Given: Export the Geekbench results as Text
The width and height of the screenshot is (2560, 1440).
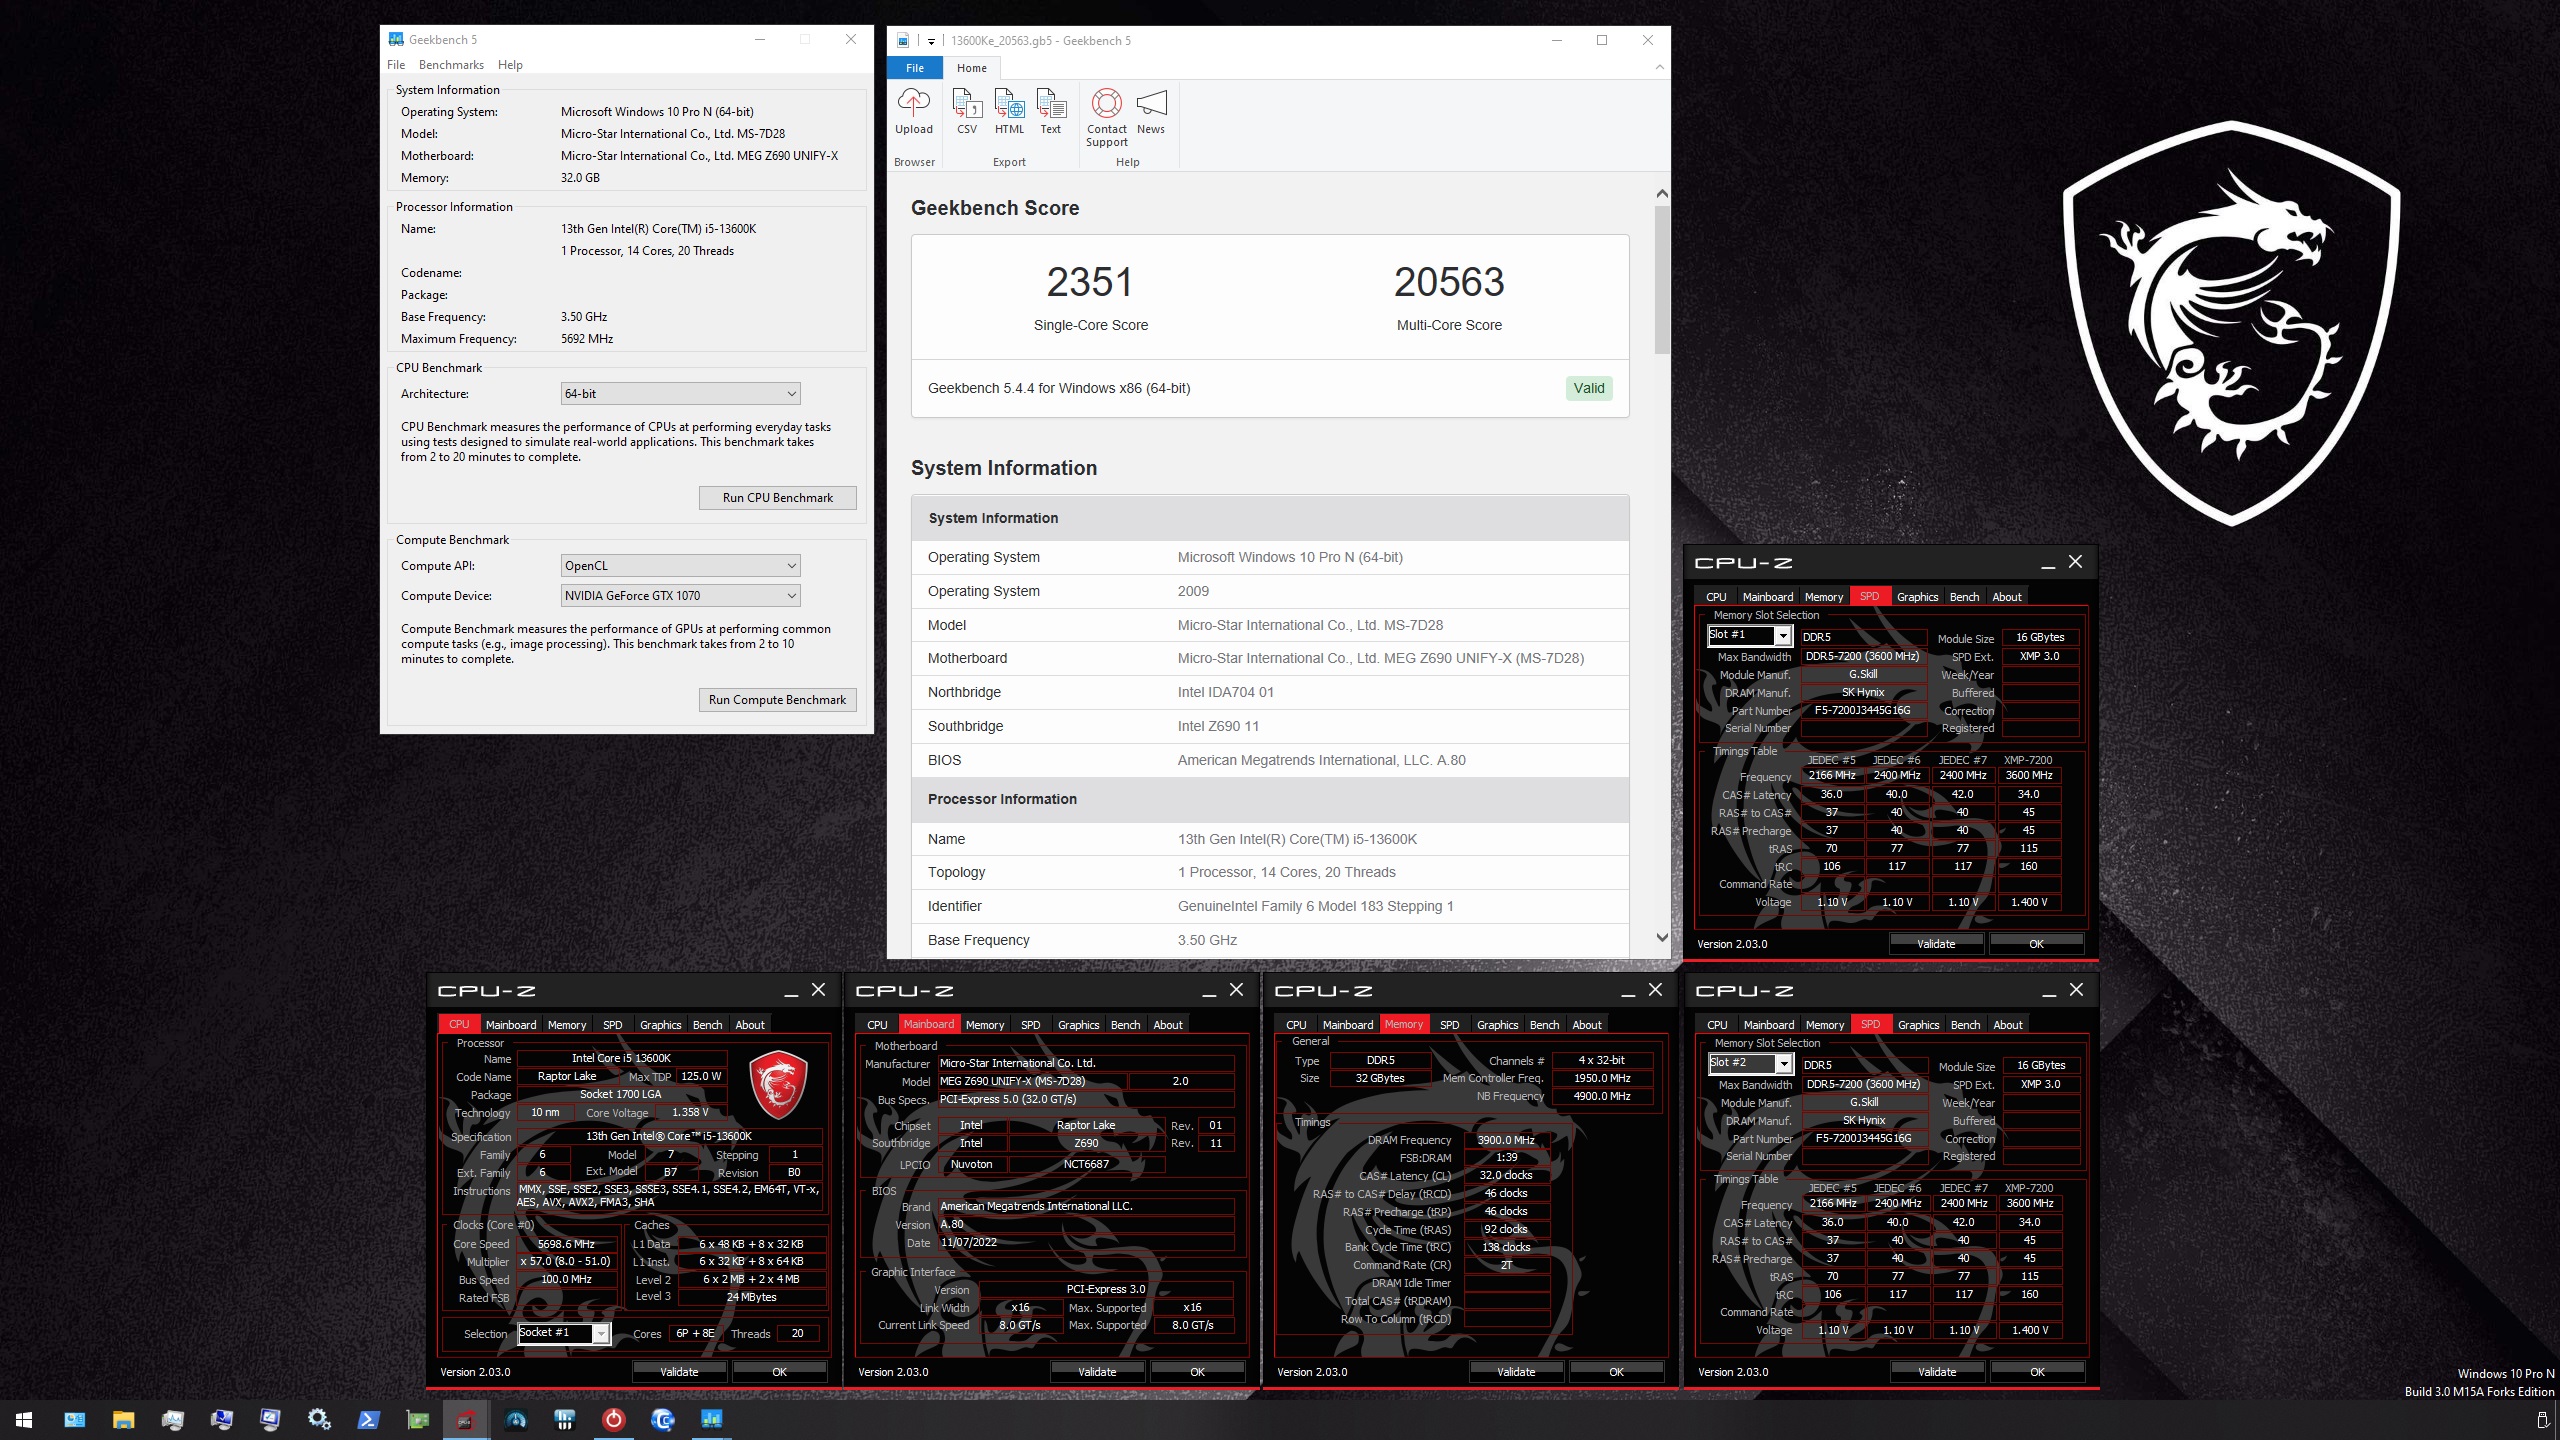Looking at the screenshot, I should coord(1050,112).
